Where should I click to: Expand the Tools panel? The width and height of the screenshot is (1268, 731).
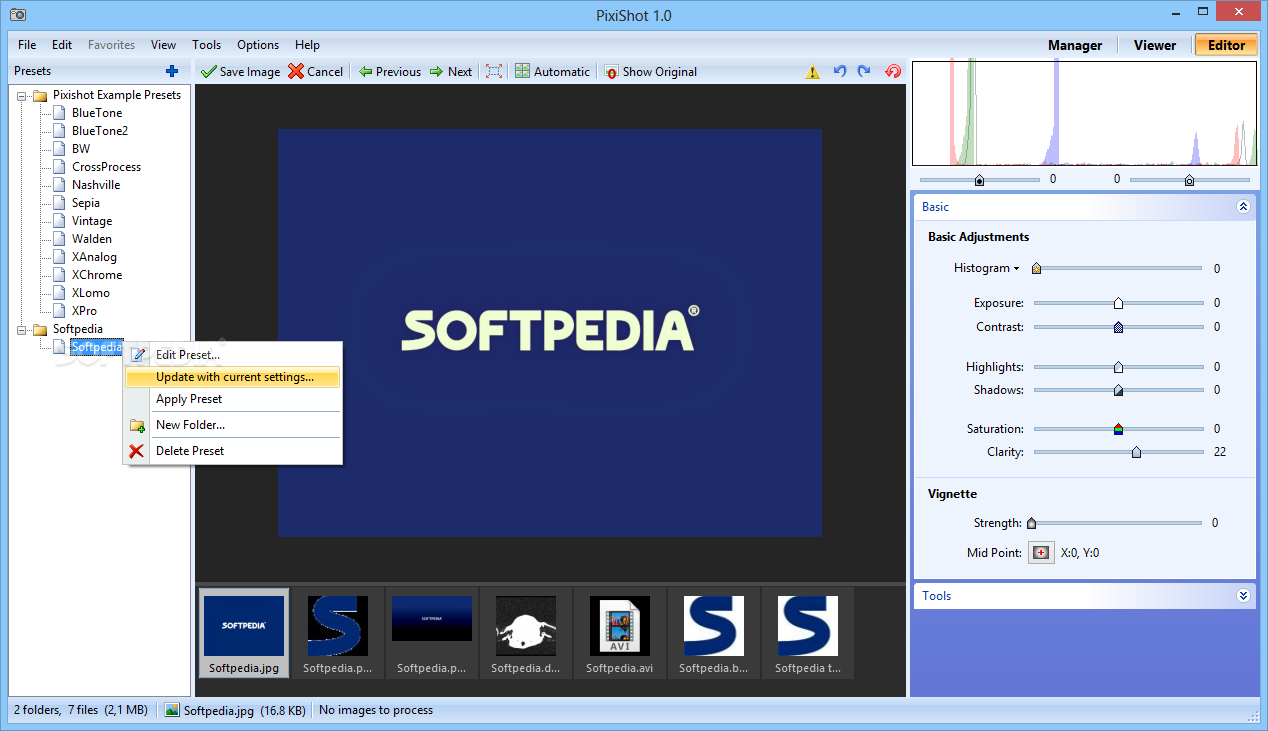[x=1243, y=596]
